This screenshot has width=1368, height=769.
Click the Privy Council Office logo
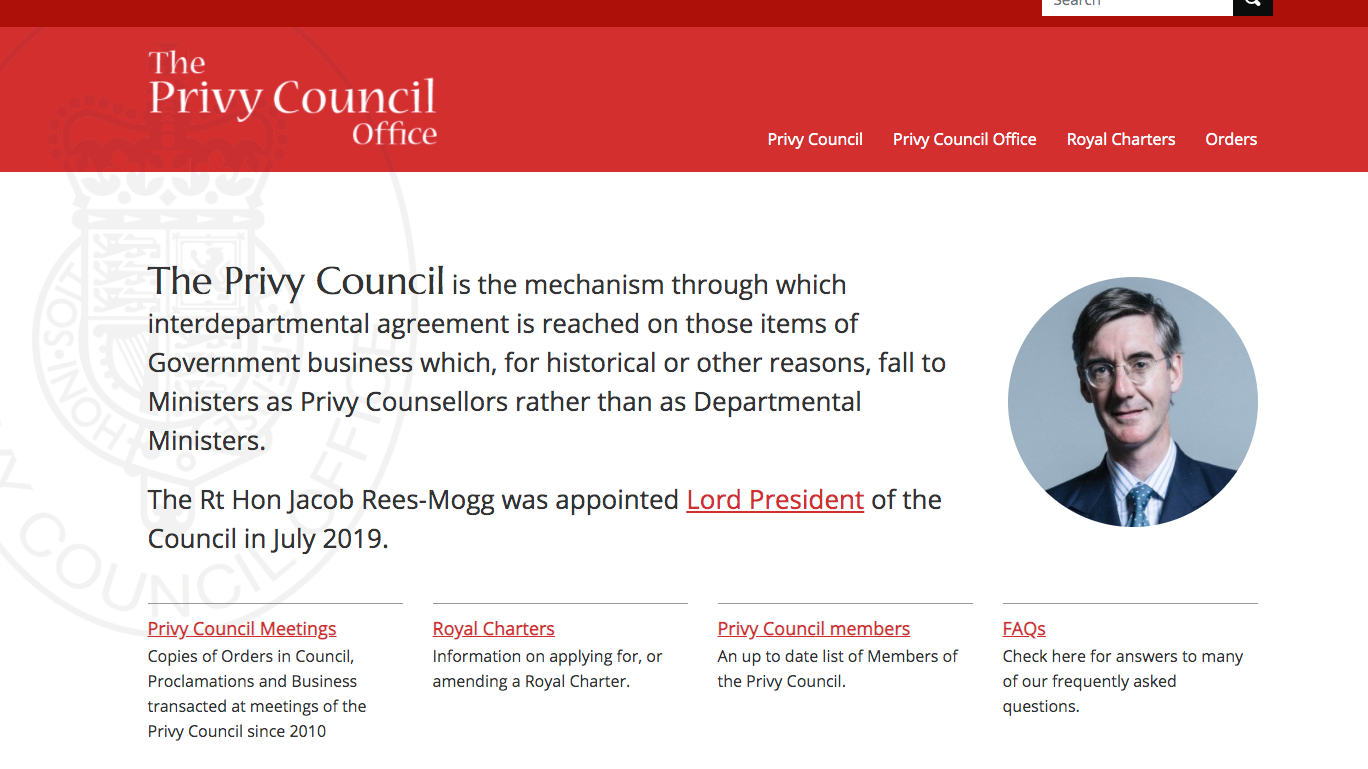pyautogui.click(x=293, y=99)
